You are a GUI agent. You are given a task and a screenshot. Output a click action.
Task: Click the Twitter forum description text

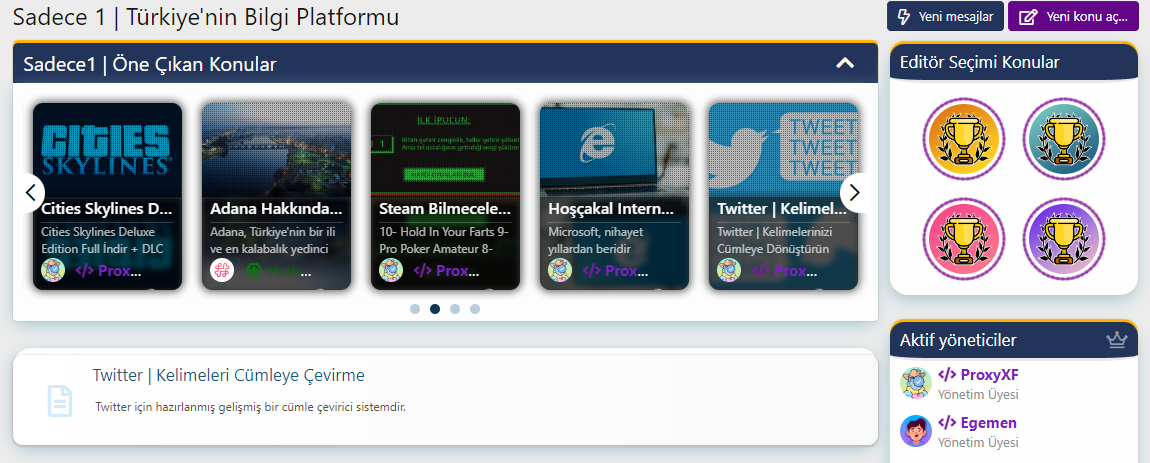tap(250, 406)
